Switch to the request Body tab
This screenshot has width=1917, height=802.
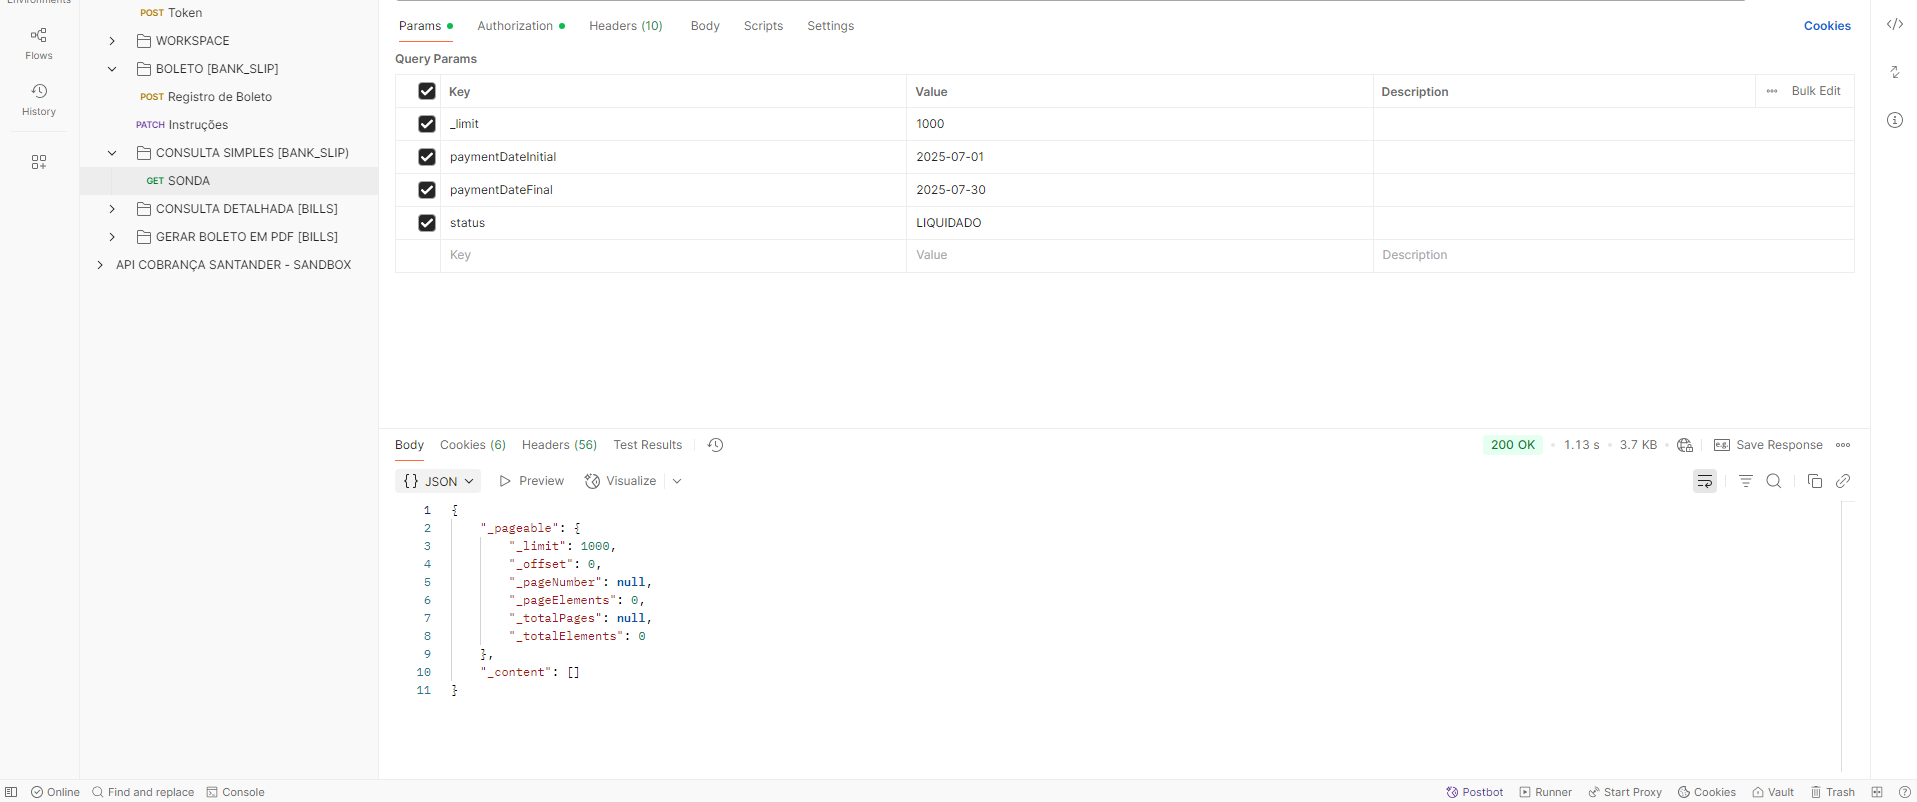coord(705,26)
